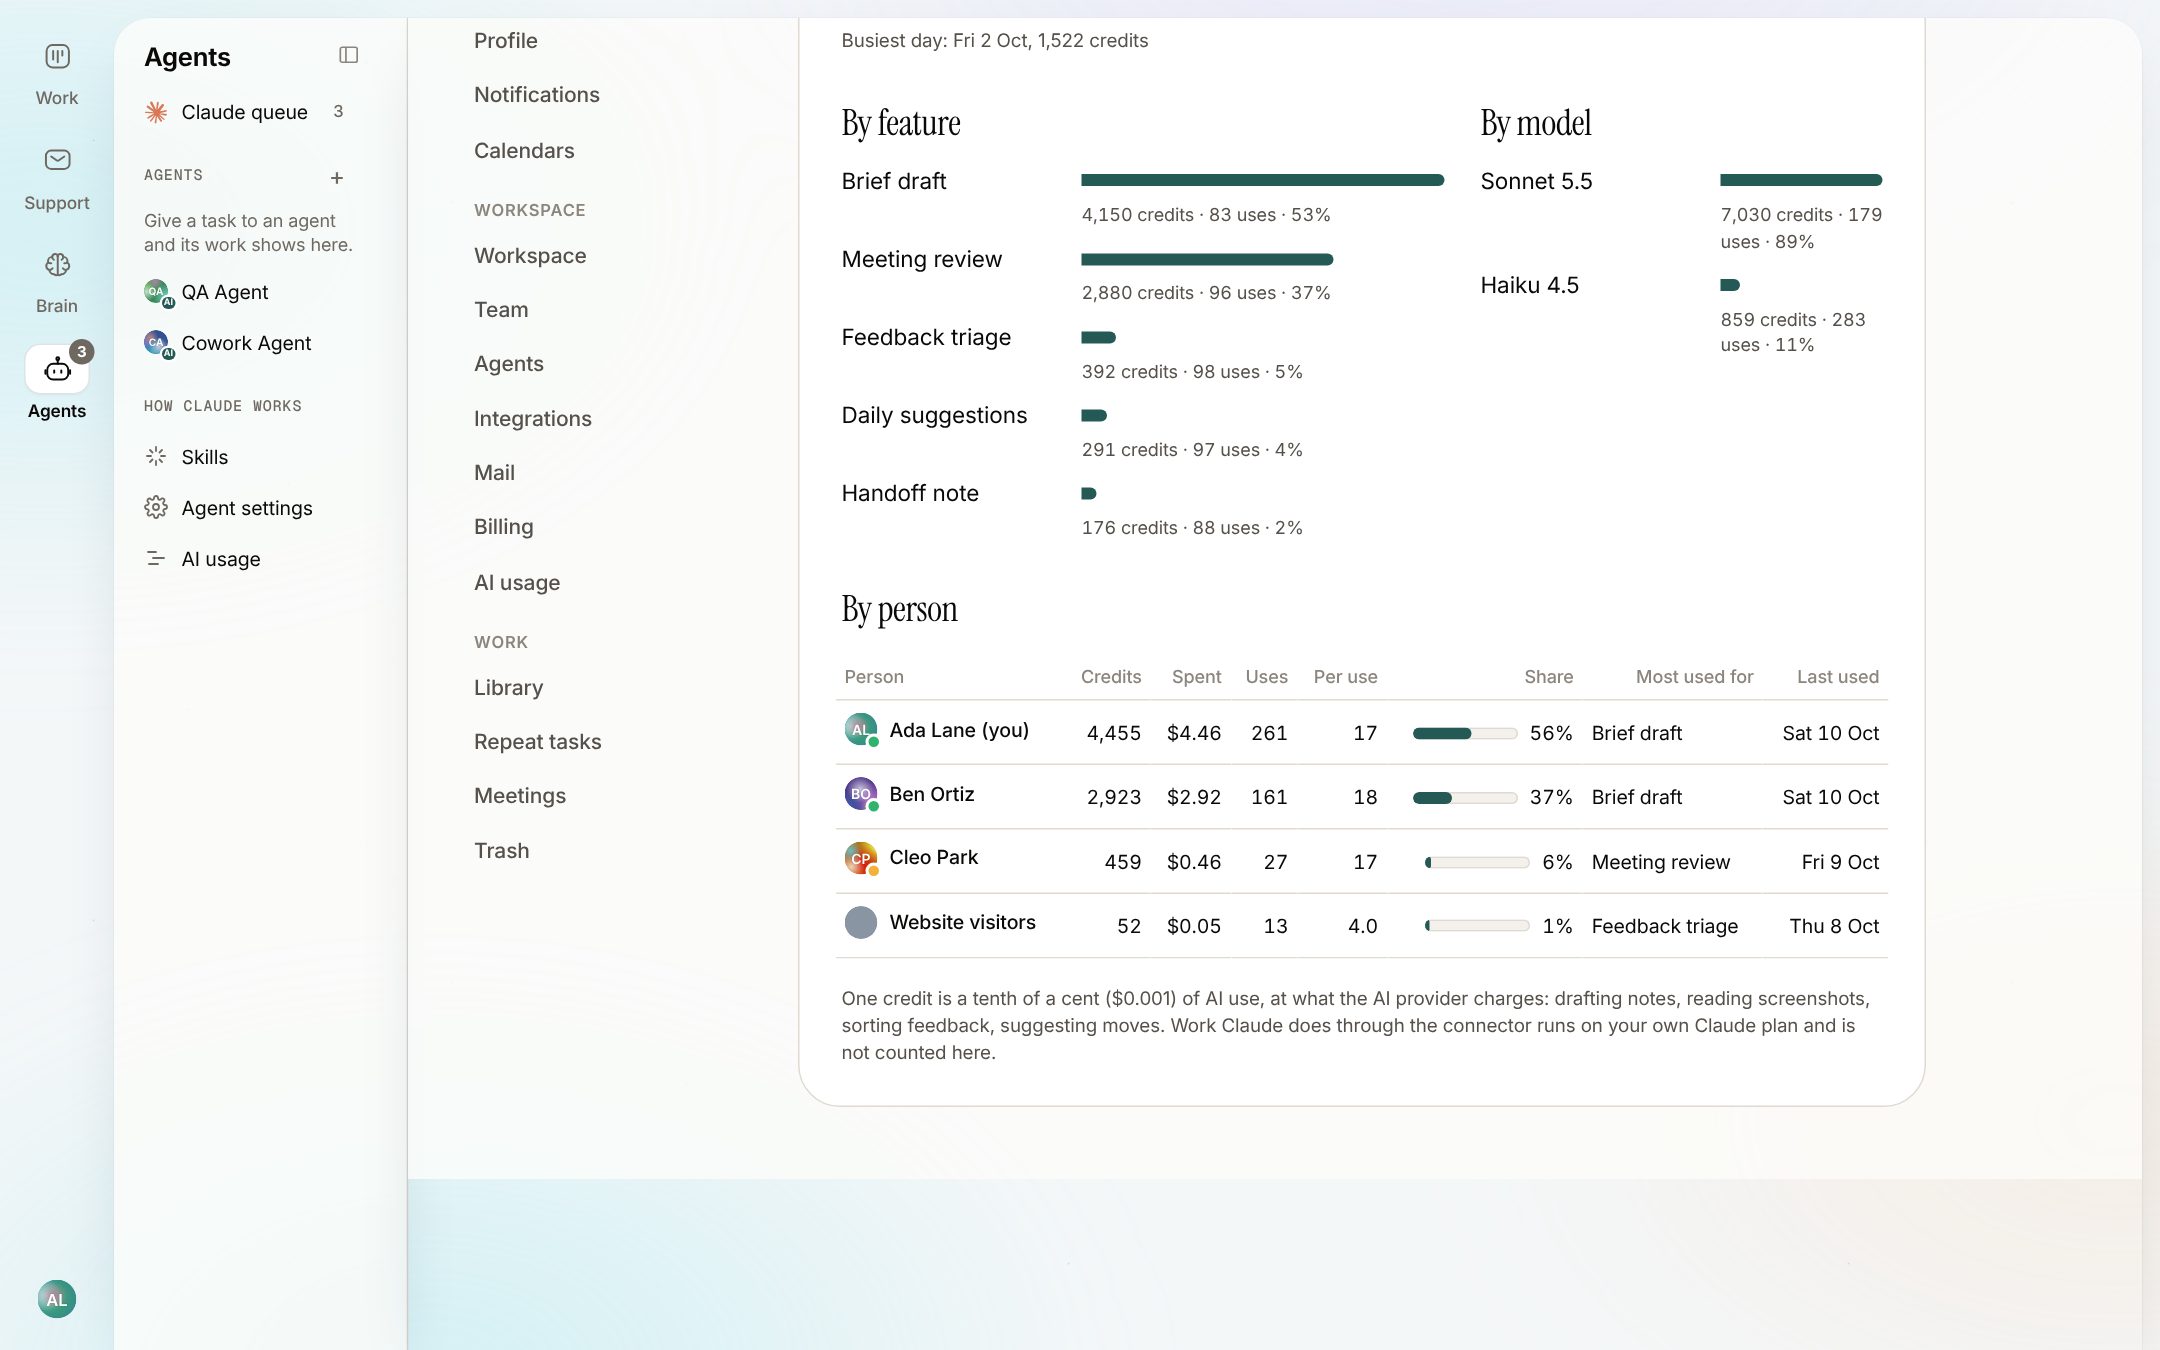This screenshot has width=2160, height=1350.
Task: Open Notifications settings
Action: tap(537, 94)
